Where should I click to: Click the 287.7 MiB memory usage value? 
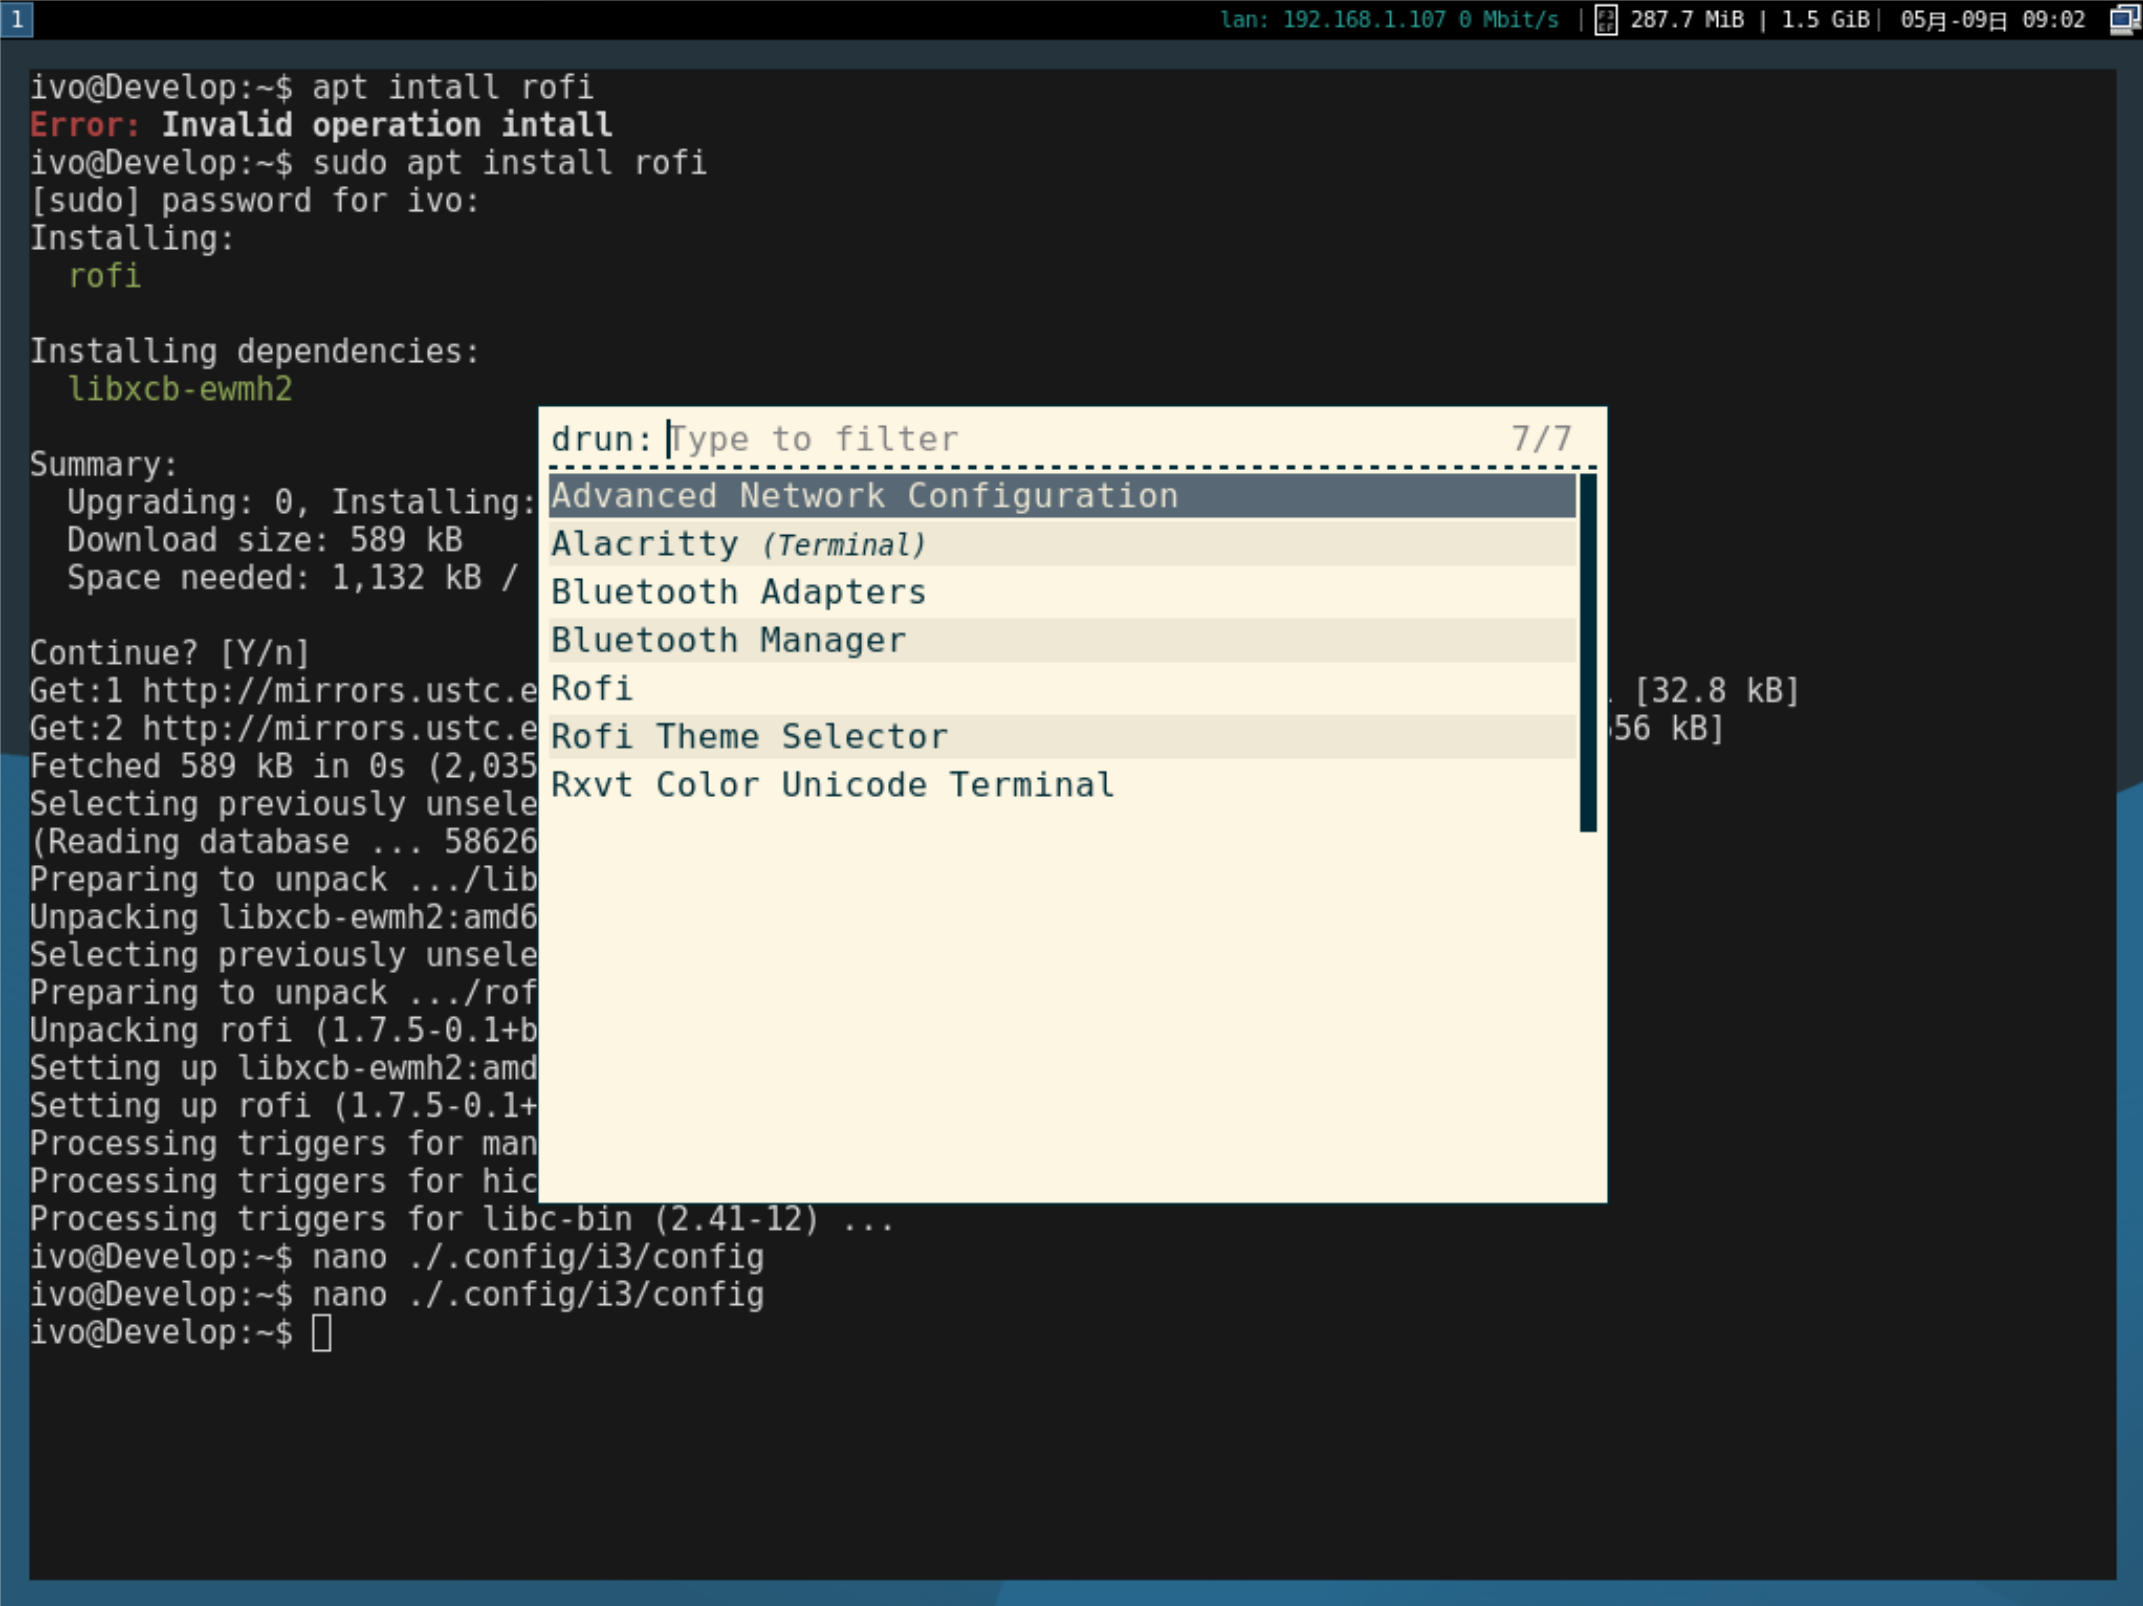1686,19
